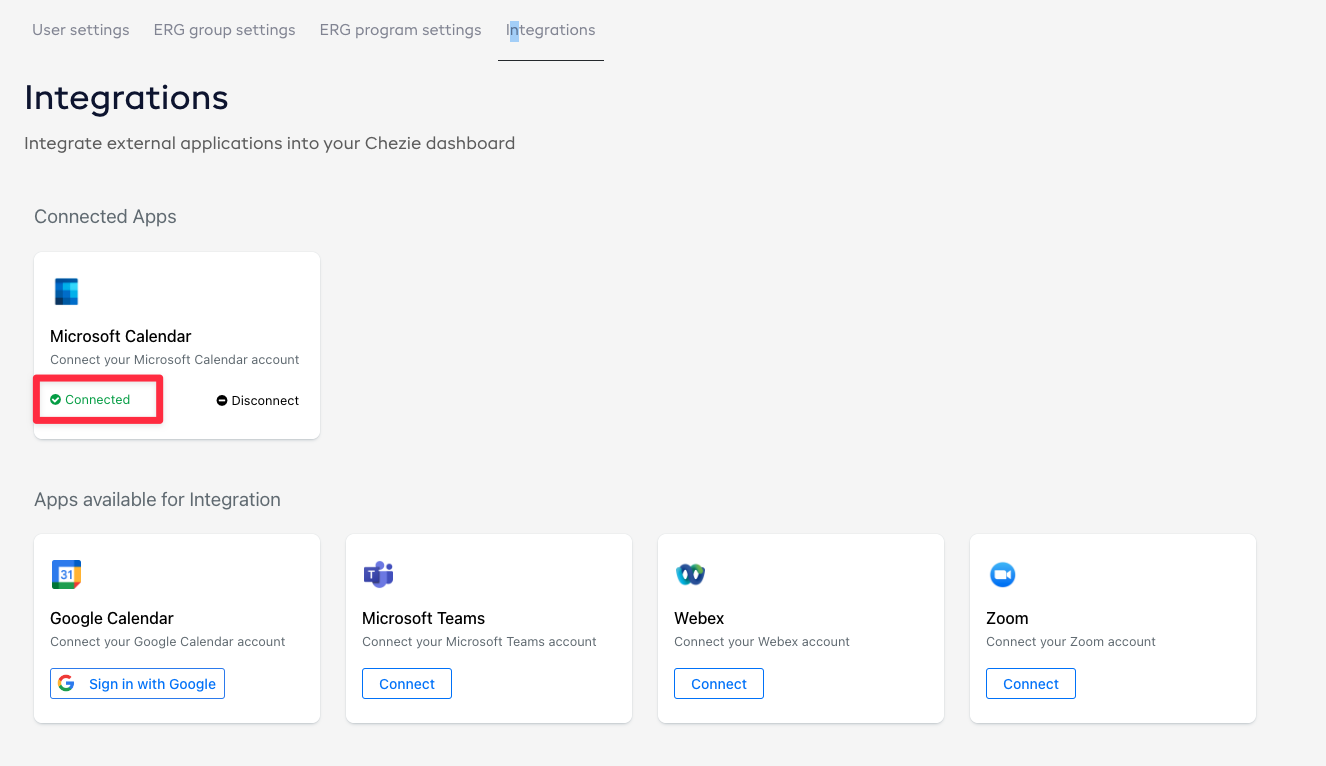Switch to ERG group settings tab
The height and width of the screenshot is (766, 1326).
pos(224,30)
